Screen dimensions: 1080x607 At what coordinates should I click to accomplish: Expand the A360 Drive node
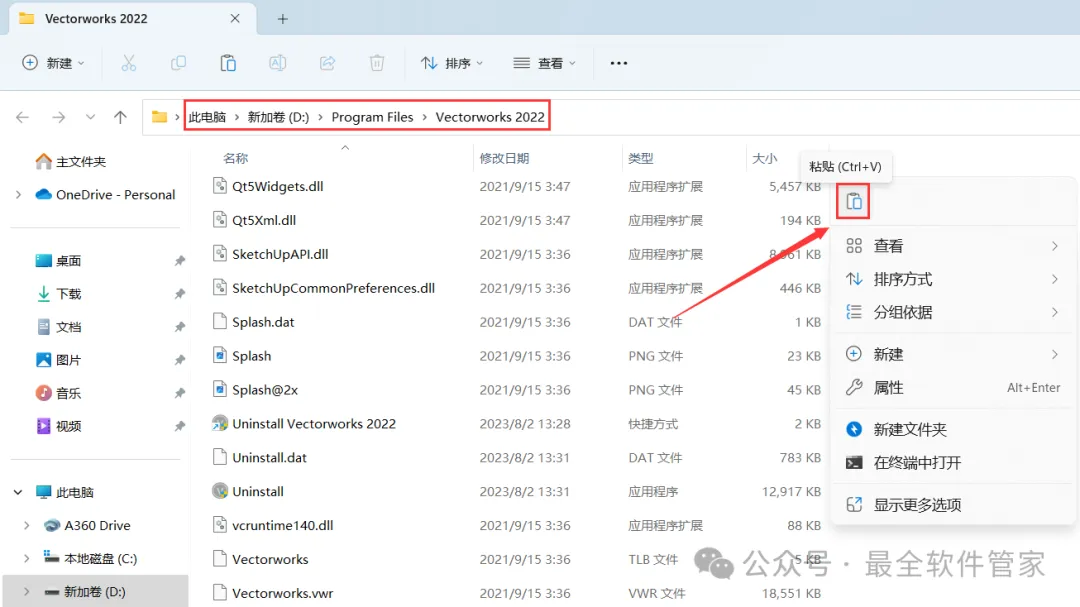[x=27, y=526]
